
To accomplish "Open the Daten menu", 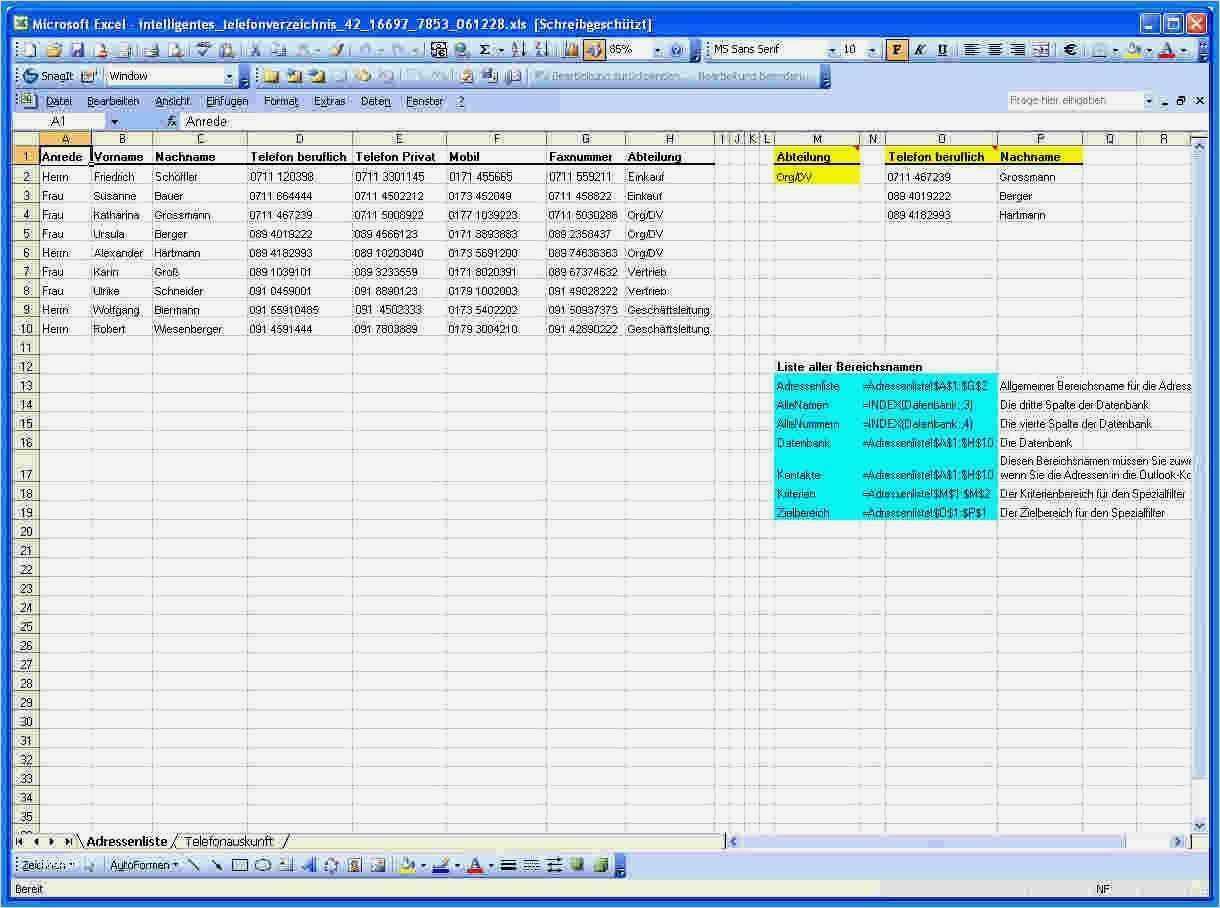I will [x=375, y=101].
